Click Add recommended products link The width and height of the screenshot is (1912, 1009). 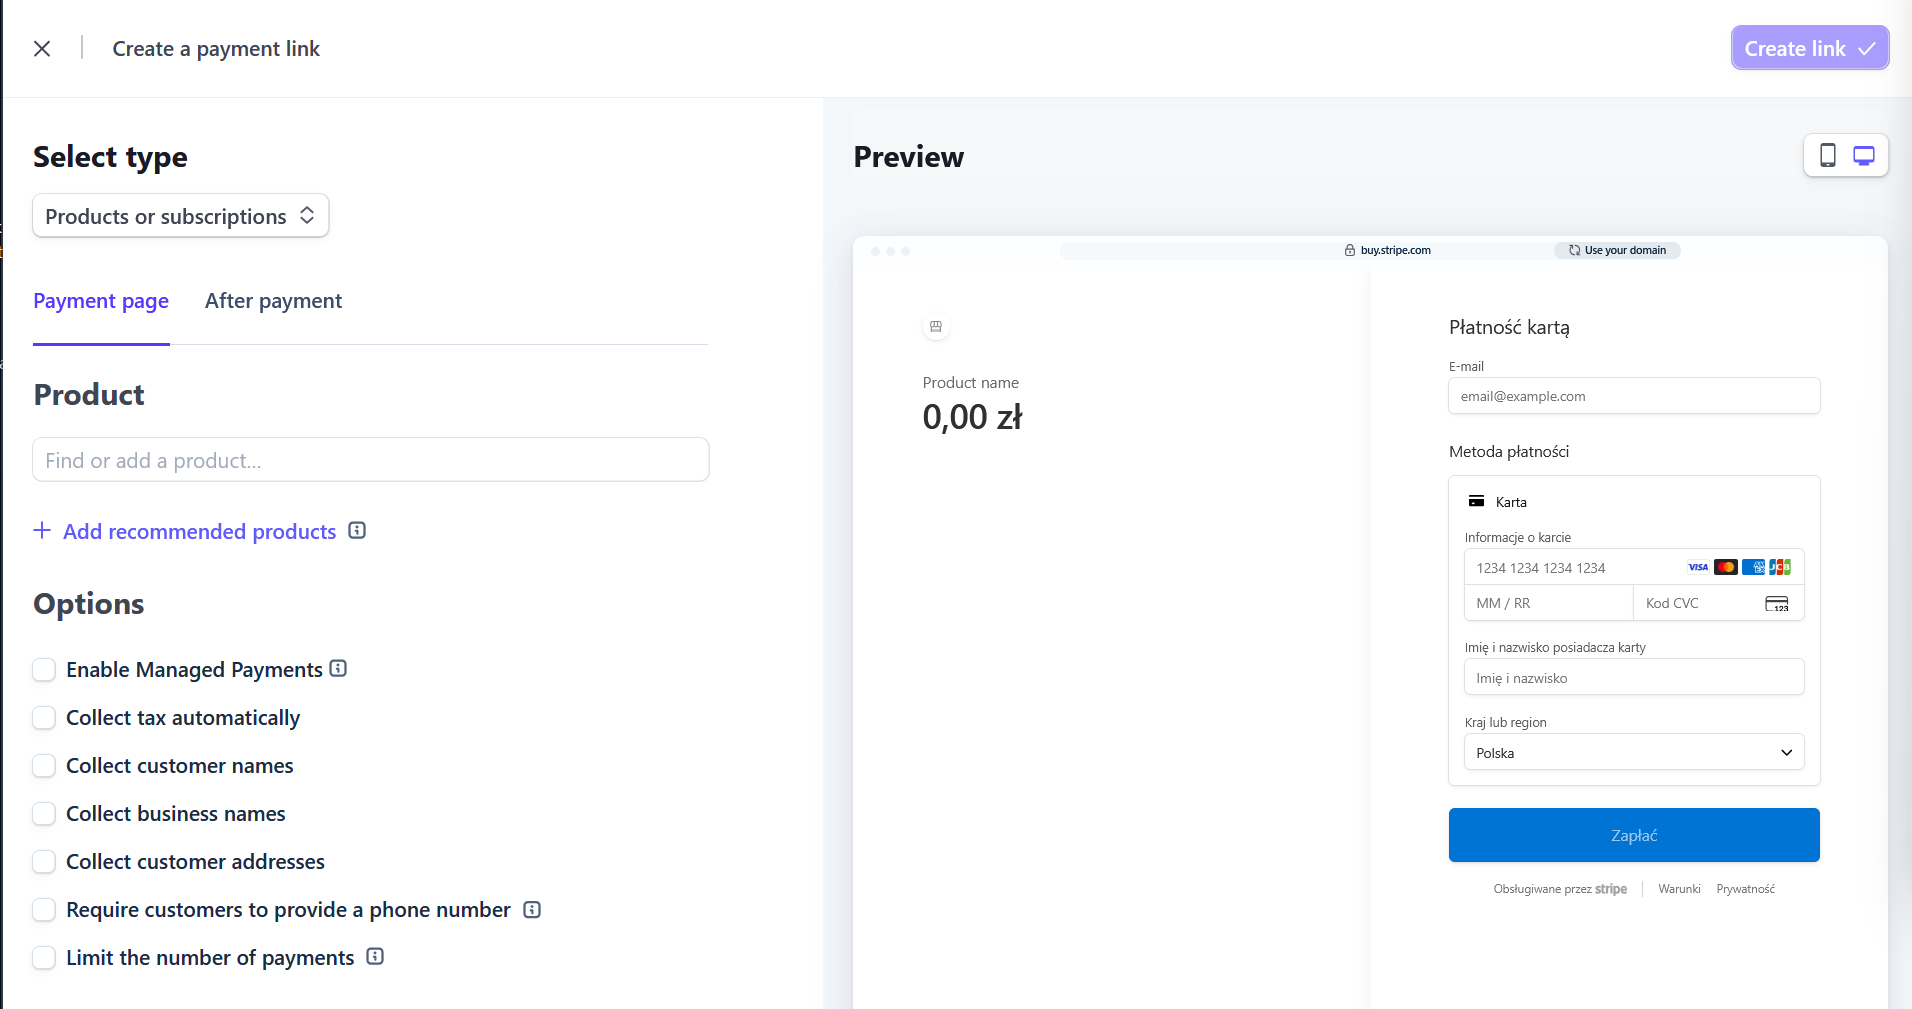point(199,531)
